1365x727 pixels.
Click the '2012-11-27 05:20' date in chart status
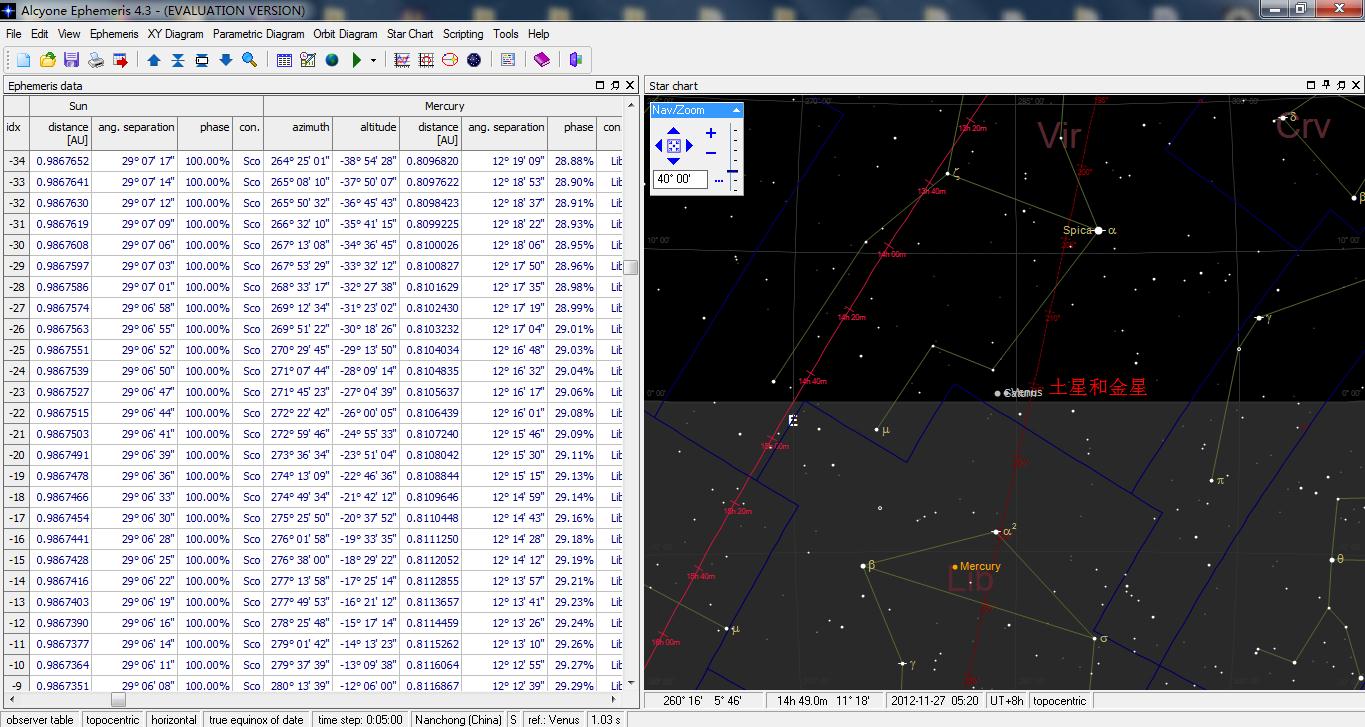pos(935,701)
